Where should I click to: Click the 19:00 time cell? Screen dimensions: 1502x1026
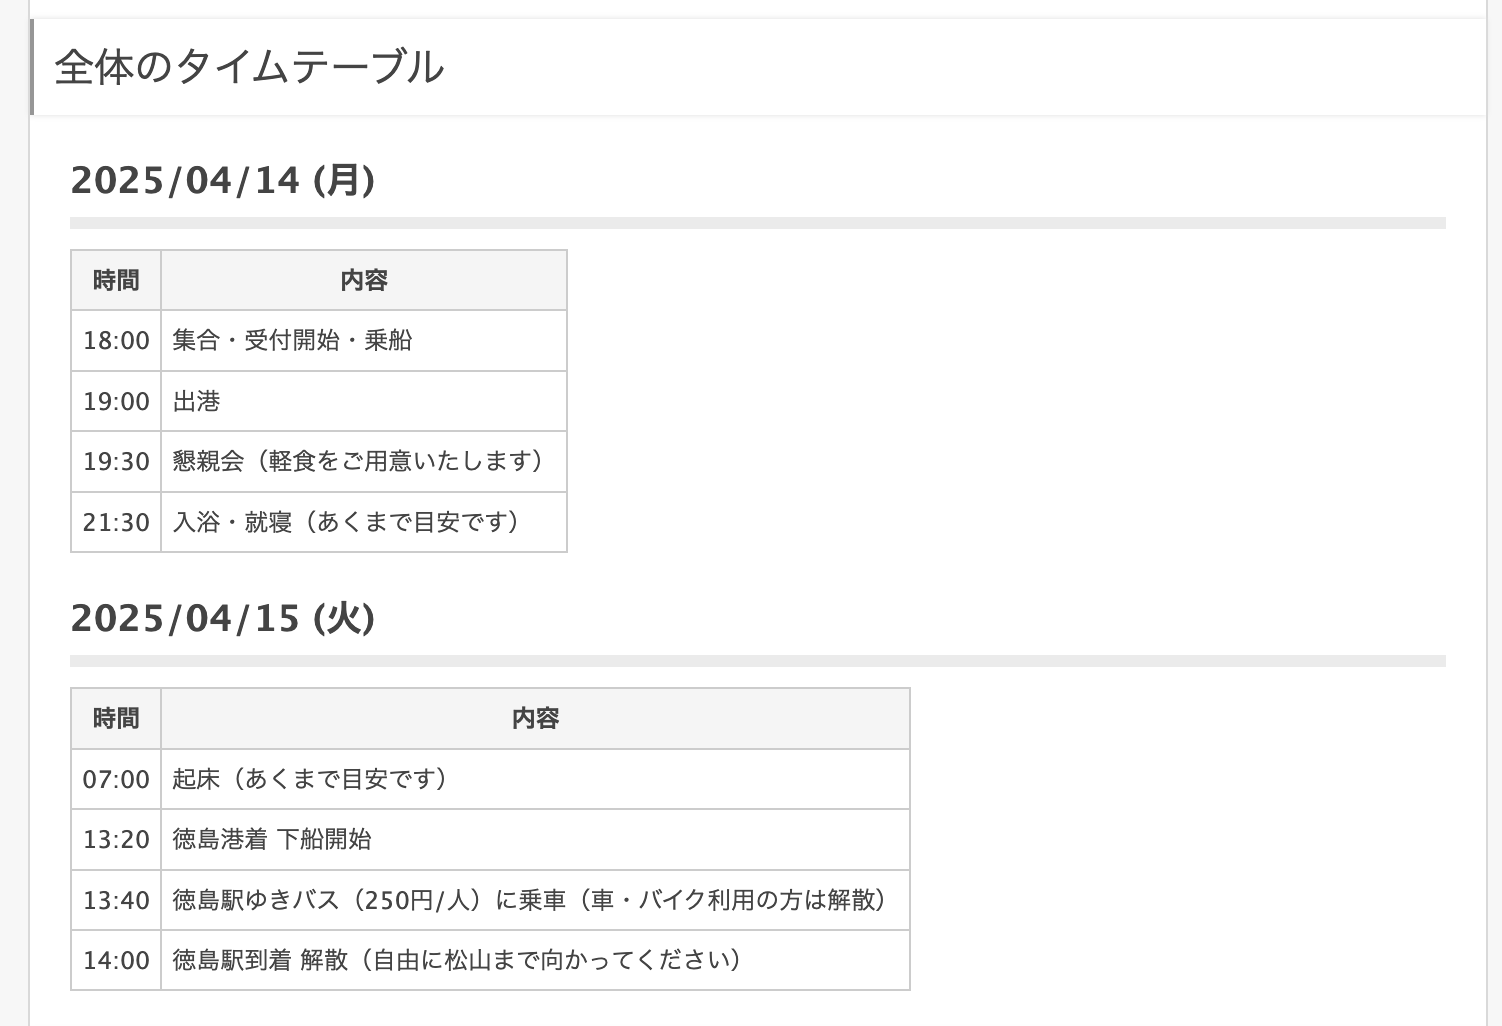[116, 401]
